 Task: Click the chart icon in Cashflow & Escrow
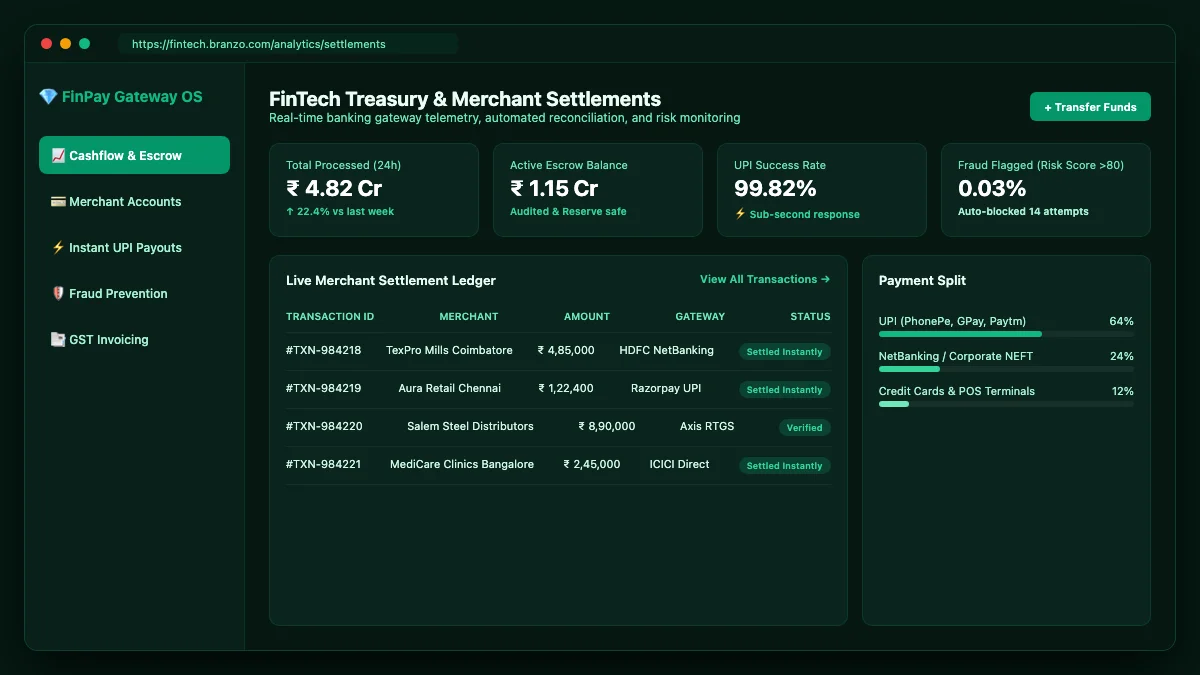point(58,156)
